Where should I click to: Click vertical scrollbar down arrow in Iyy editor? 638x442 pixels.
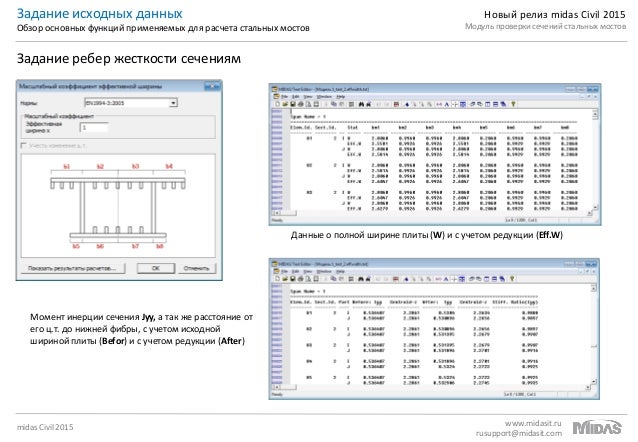[594, 381]
